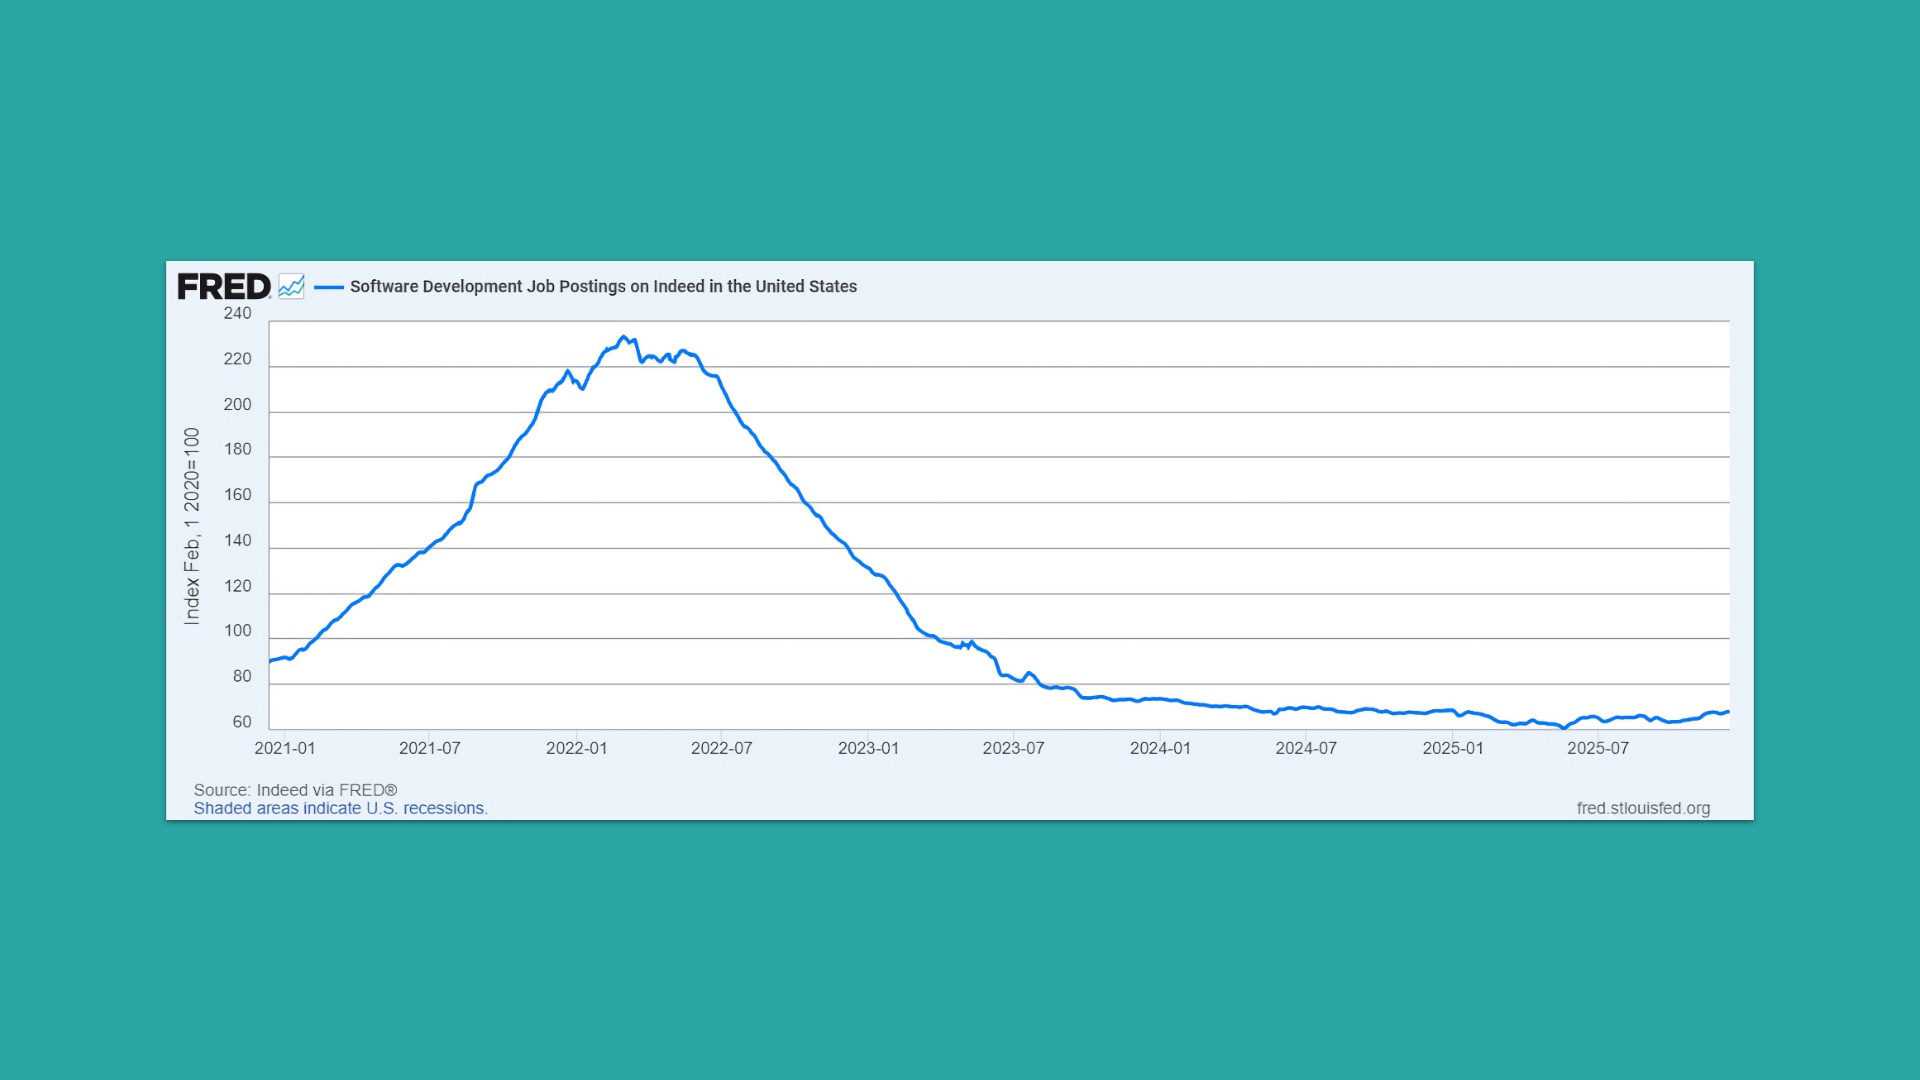Viewport: 1920px width, 1080px height.
Task: Click the 2022-07 x-axis label
Action: click(722, 748)
